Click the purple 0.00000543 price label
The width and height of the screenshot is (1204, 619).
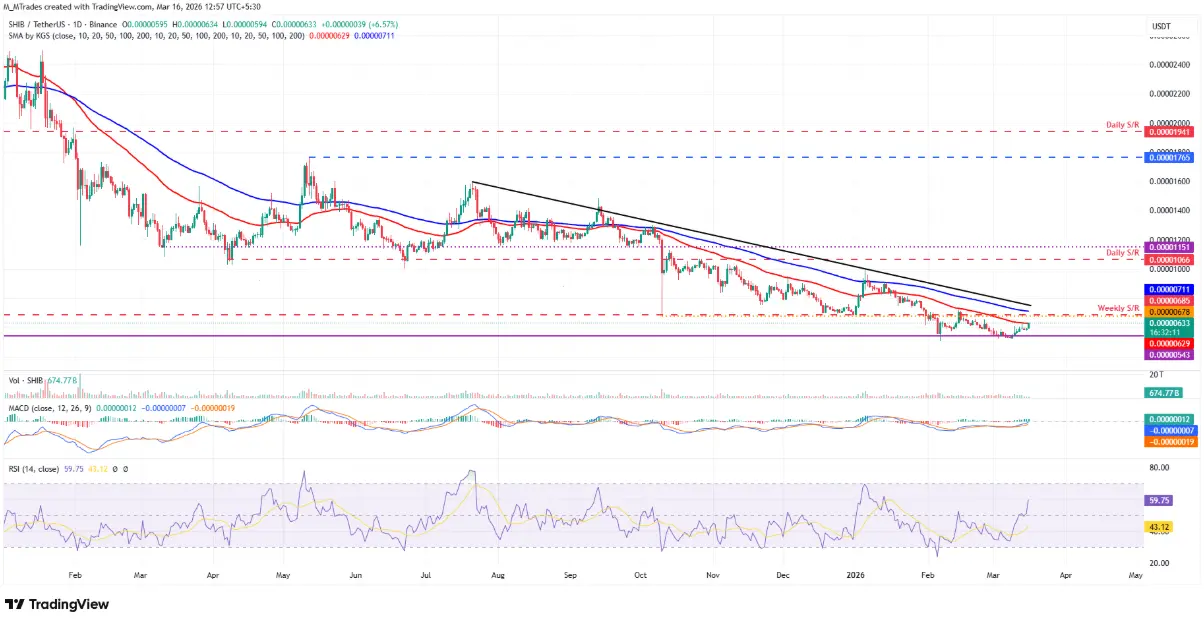click(1168, 355)
